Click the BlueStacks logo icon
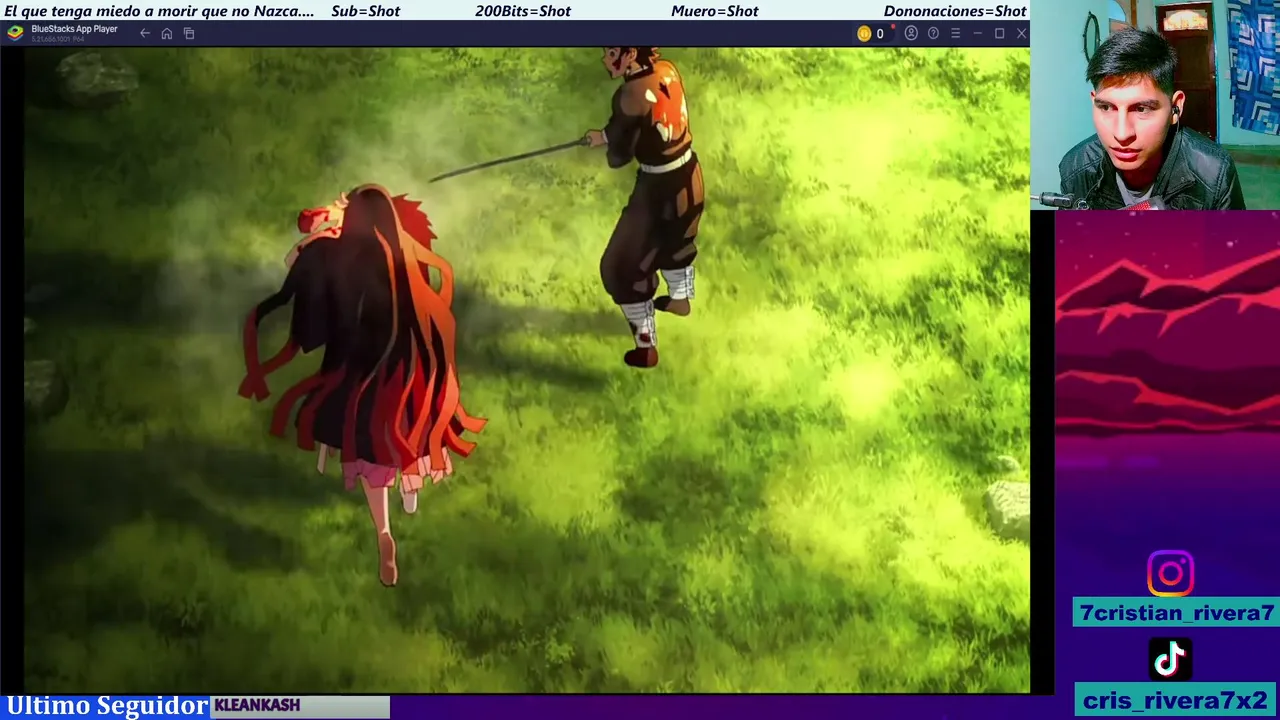 pyautogui.click(x=15, y=33)
